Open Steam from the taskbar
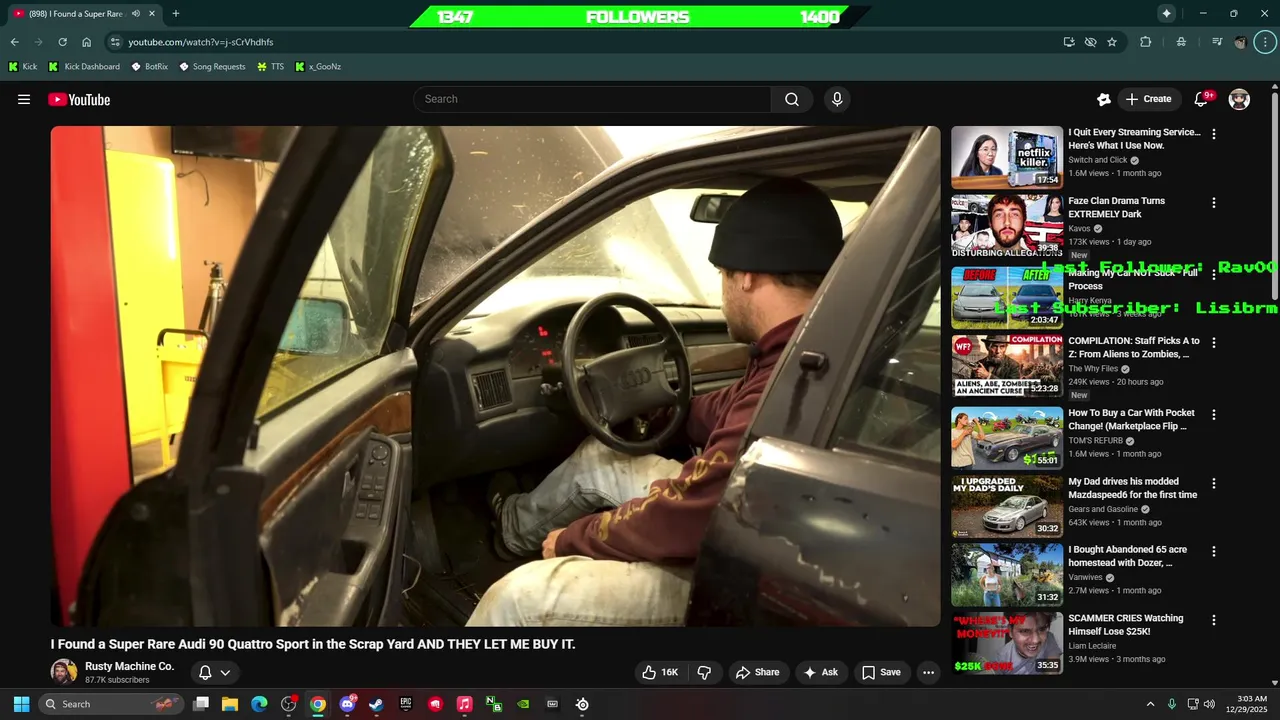Image resolution: width=1280 pixels, height=720 pixels. coord(376,704)
